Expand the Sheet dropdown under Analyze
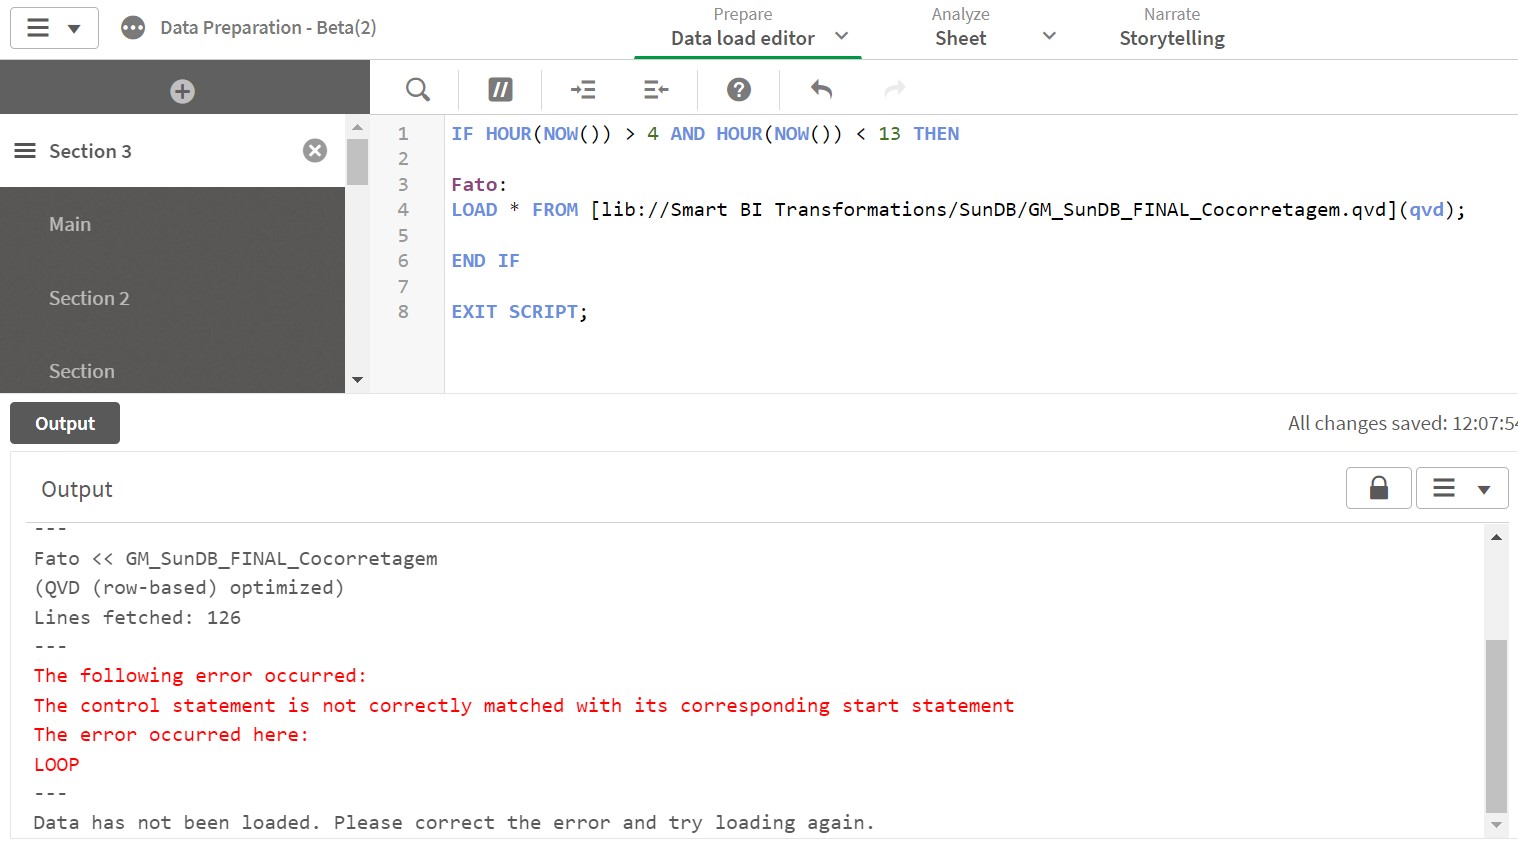 click(x=1049, y=37)
